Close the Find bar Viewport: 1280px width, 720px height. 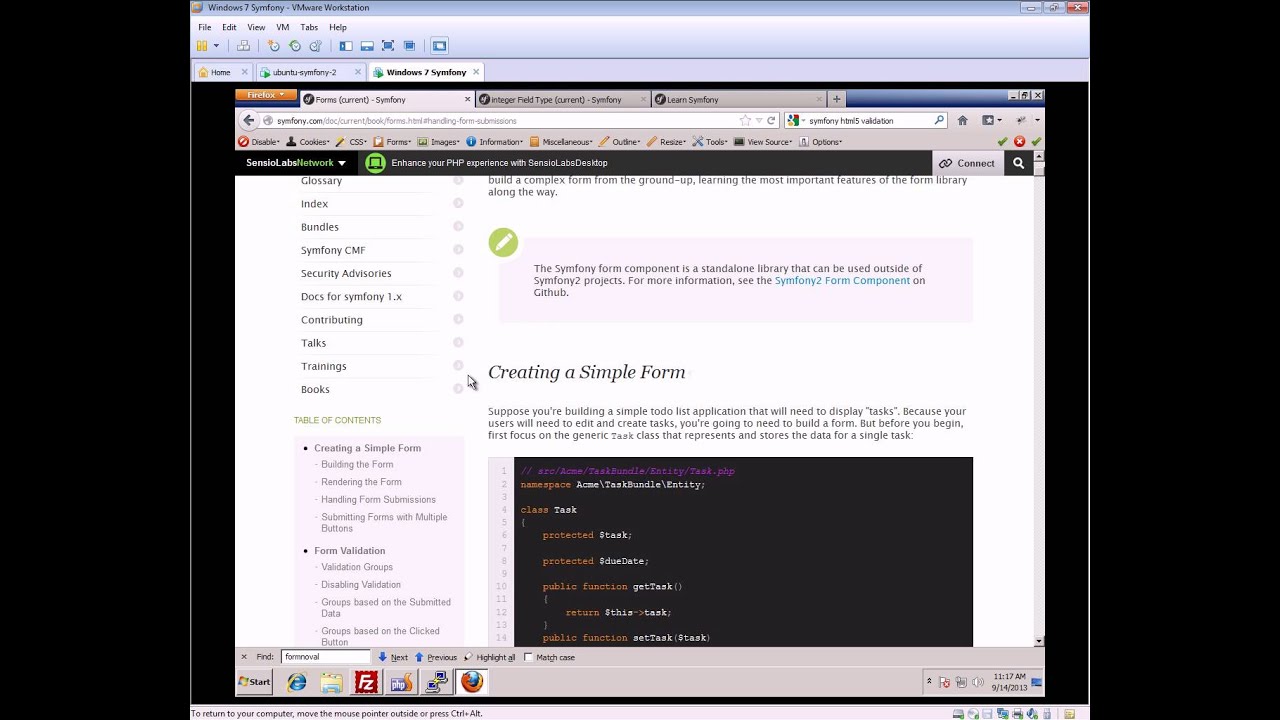(x=243, y=657)
